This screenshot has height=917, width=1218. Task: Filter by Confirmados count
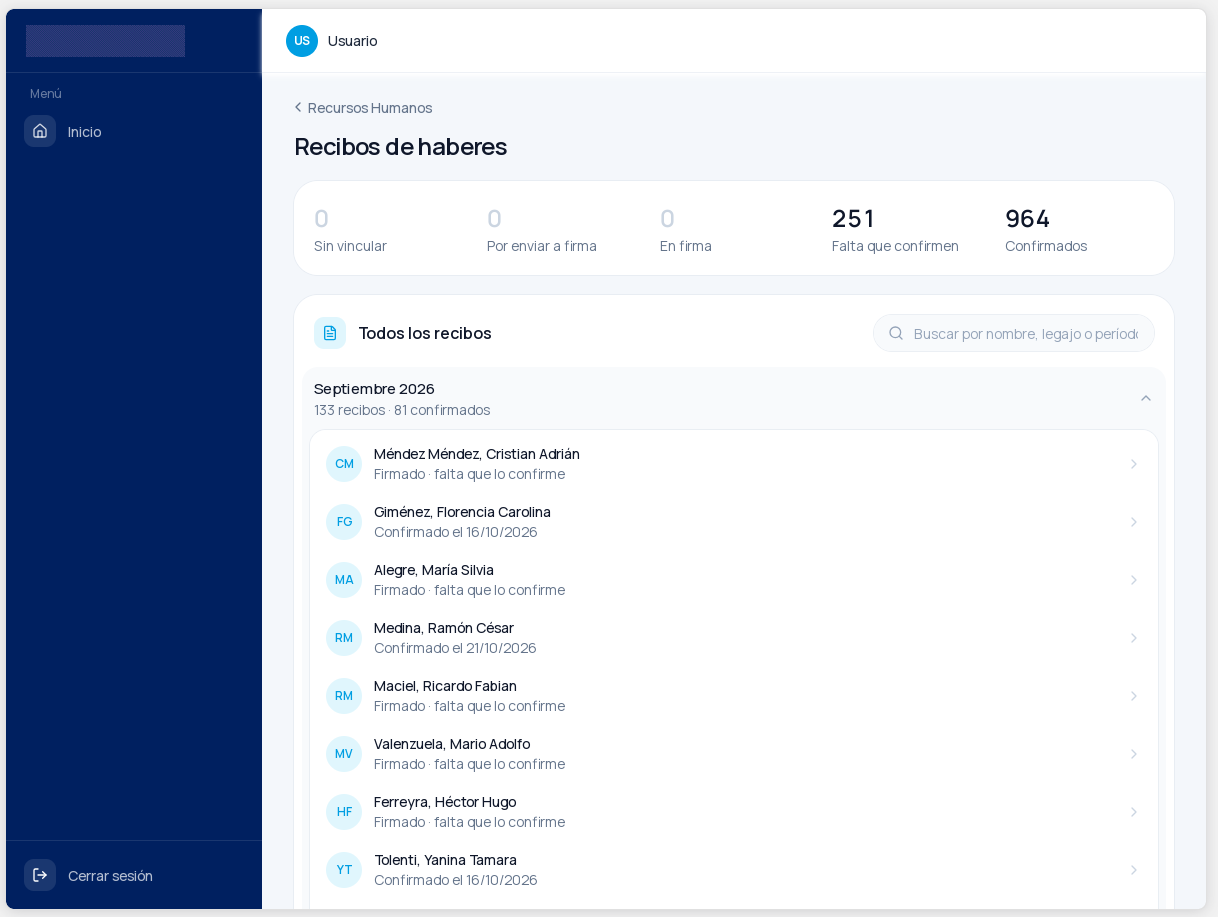coord(1046,229)
